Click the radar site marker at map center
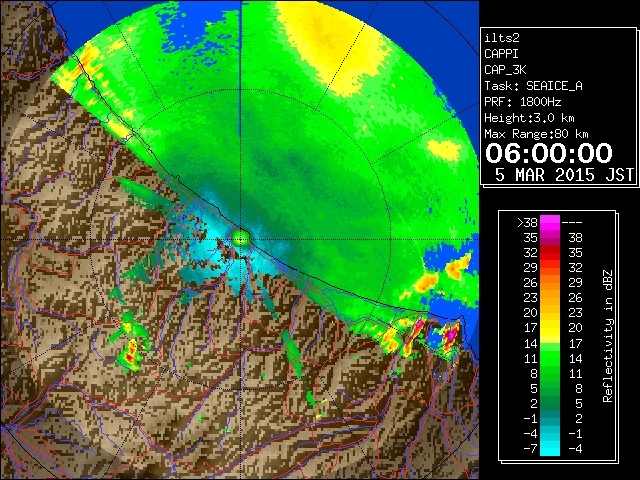Image resolution: width=640 pixels, height=480 pixels. pos(241,237)
